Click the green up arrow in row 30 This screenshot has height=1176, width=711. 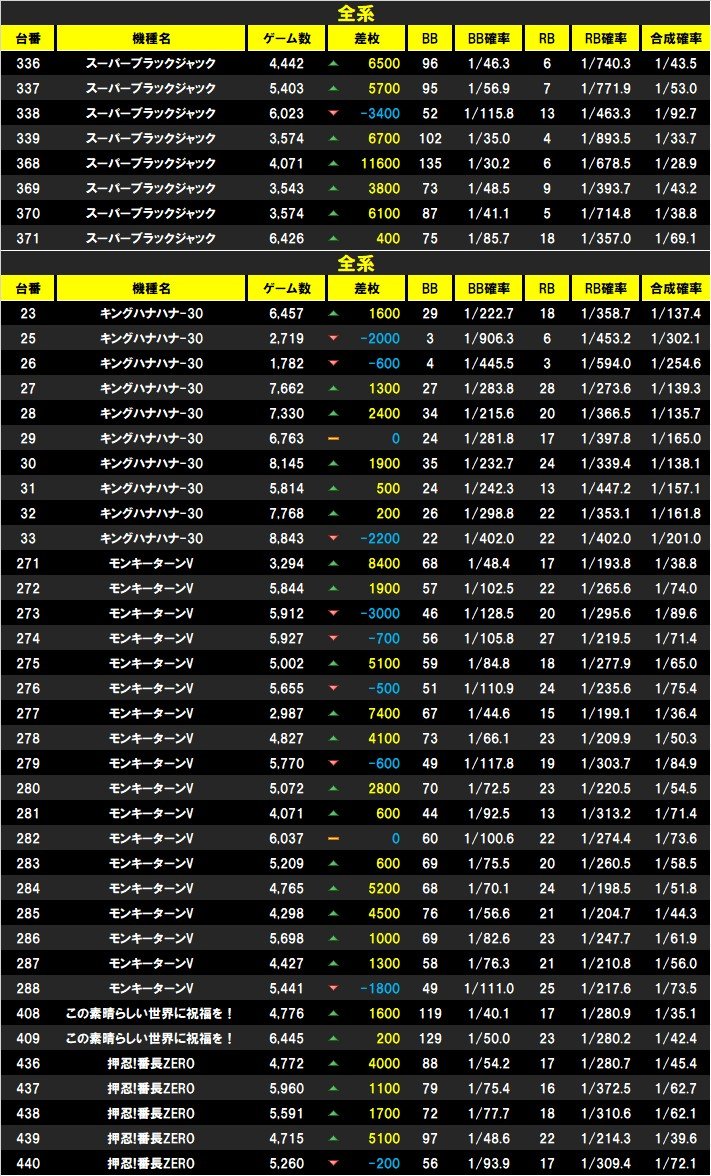click(334, 464)
